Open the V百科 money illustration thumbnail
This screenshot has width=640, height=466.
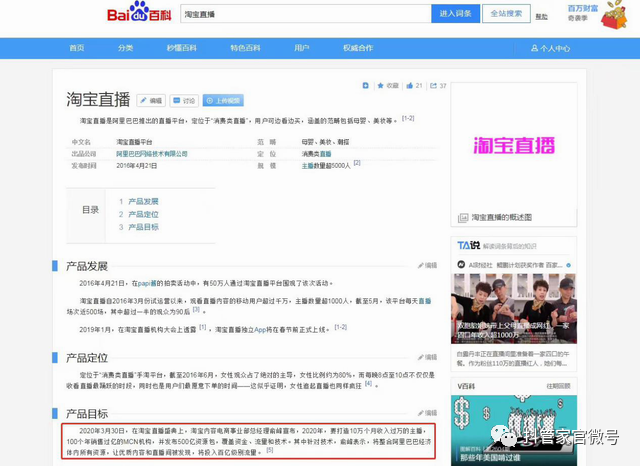point(514,430)
